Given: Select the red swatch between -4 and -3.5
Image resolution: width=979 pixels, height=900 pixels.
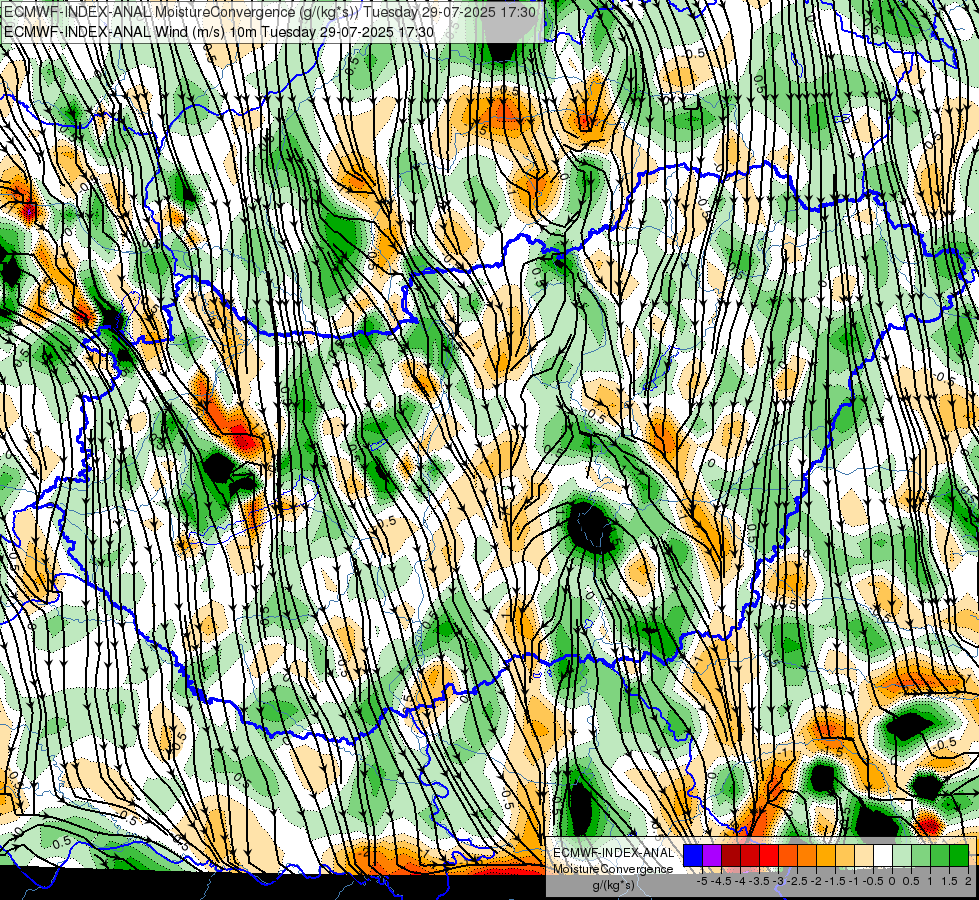Looking at the screenshot, I should coord(750,856).
